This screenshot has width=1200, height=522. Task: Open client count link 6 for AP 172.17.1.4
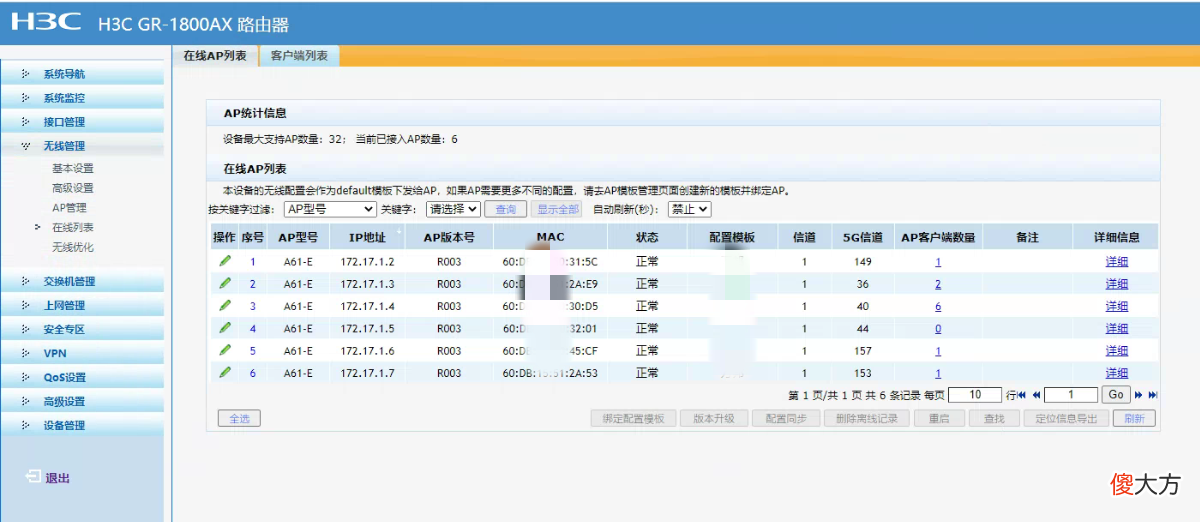(x=938, y=306)
